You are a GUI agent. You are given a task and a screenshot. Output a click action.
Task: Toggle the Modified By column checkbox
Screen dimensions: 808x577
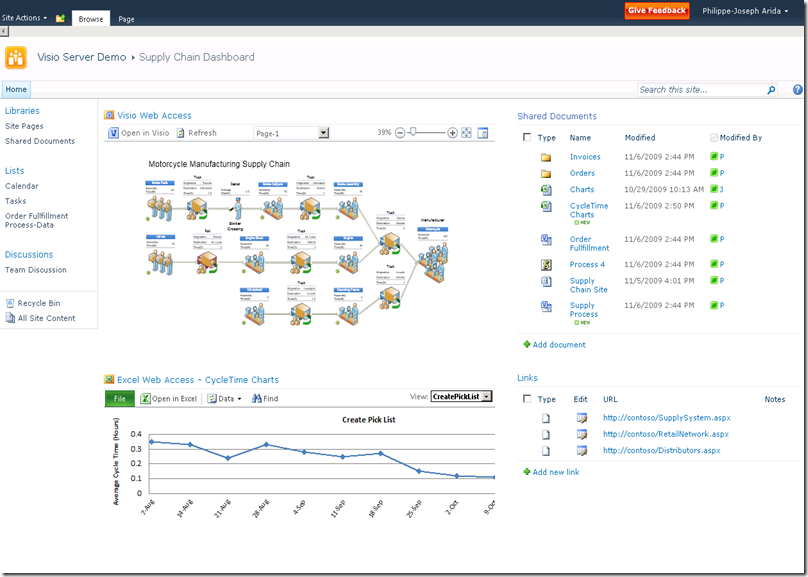point(713,138)
